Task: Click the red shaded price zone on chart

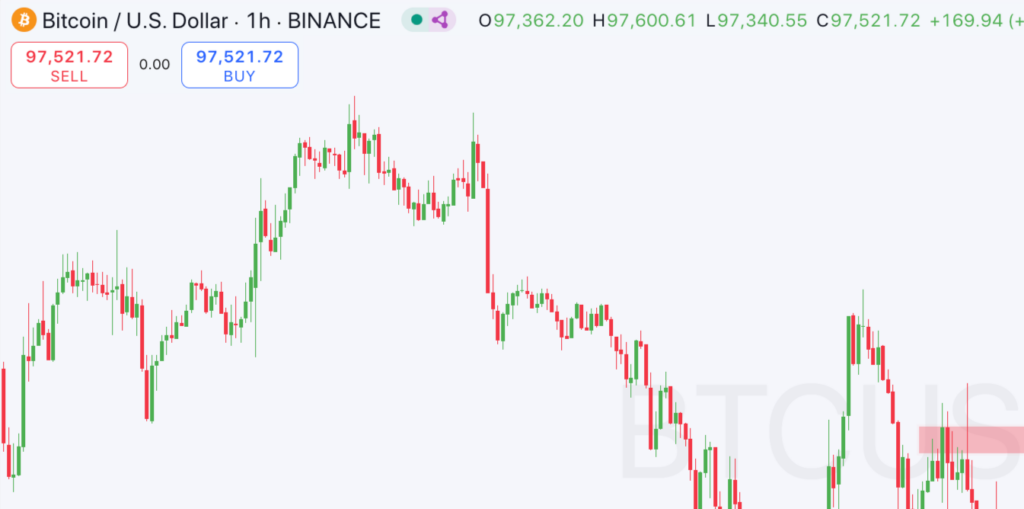Action: 970,439
